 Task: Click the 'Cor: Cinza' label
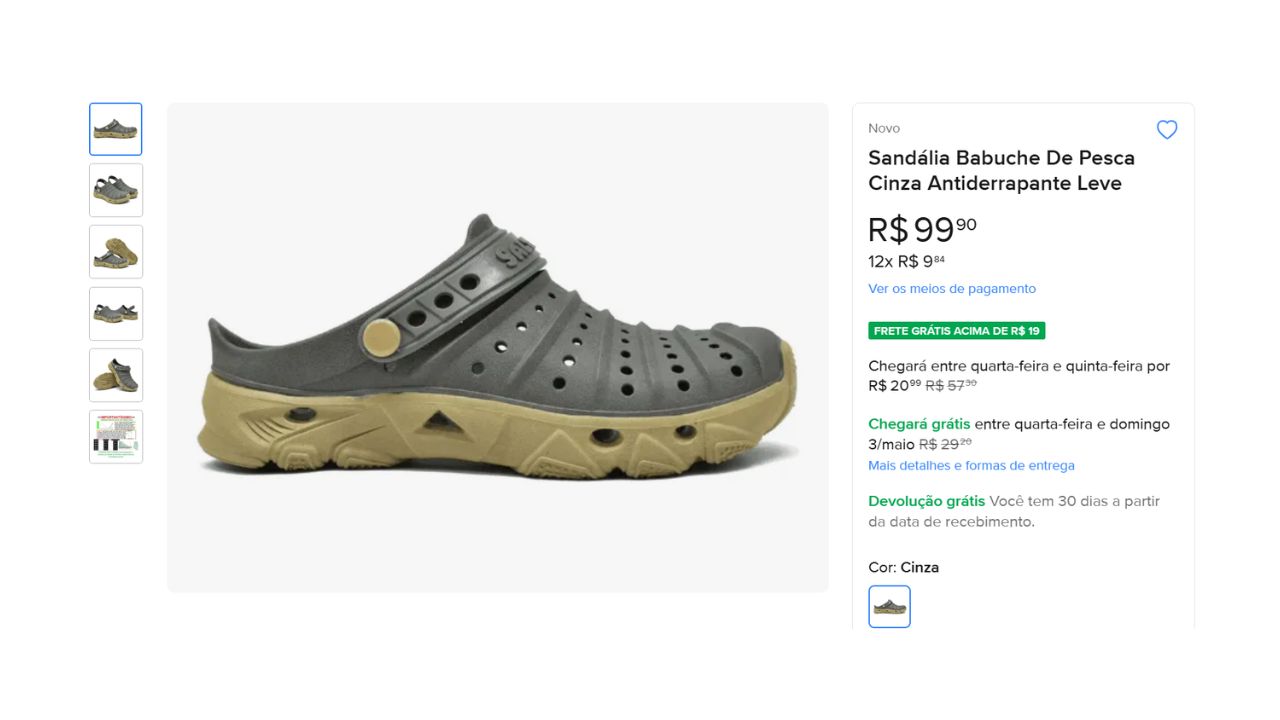pyautogui.click(x=903, y=567)
